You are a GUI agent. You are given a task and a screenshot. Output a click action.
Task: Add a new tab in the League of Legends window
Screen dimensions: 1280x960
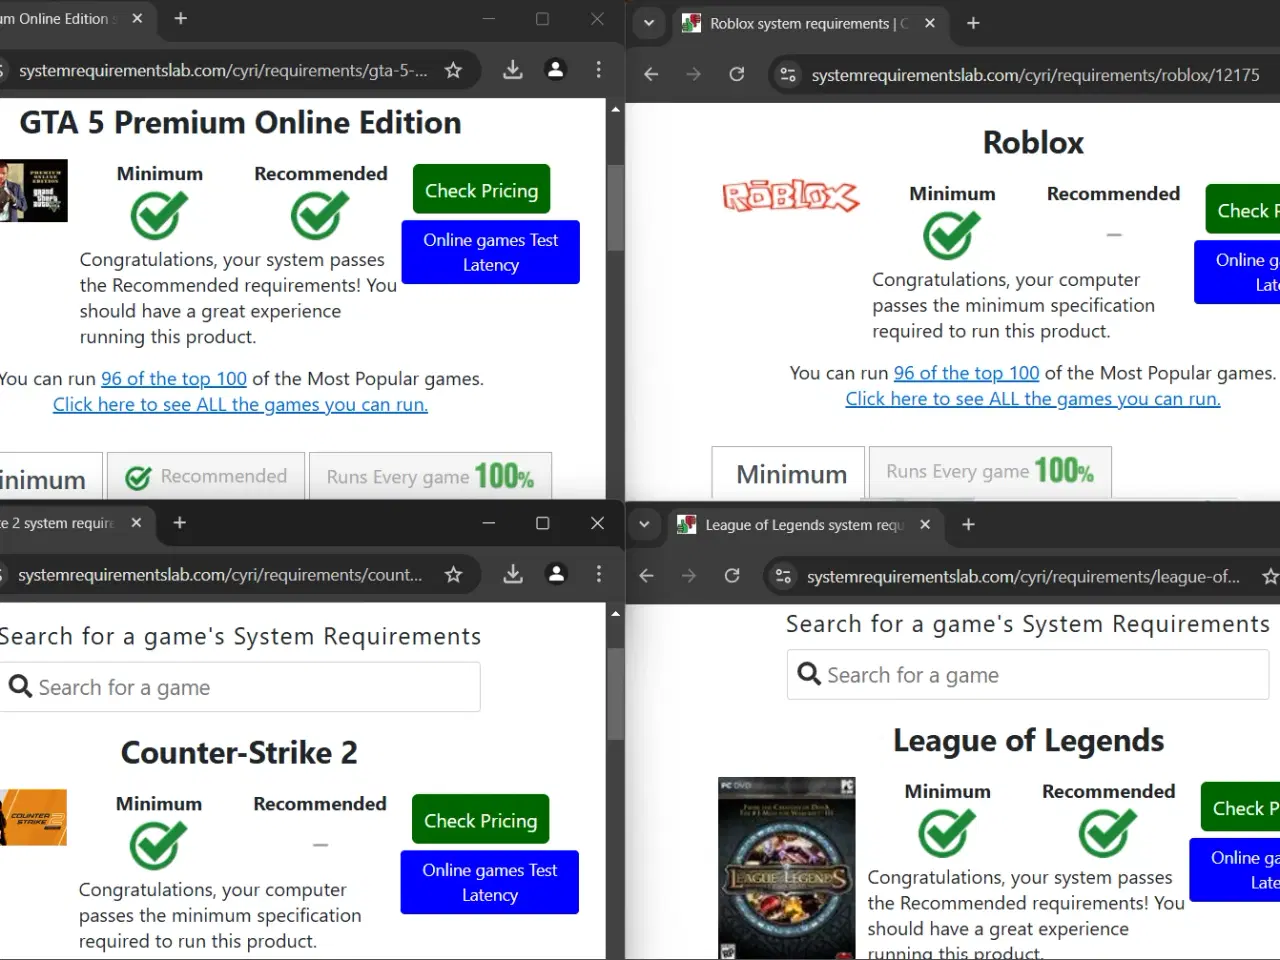coord(968,524)
